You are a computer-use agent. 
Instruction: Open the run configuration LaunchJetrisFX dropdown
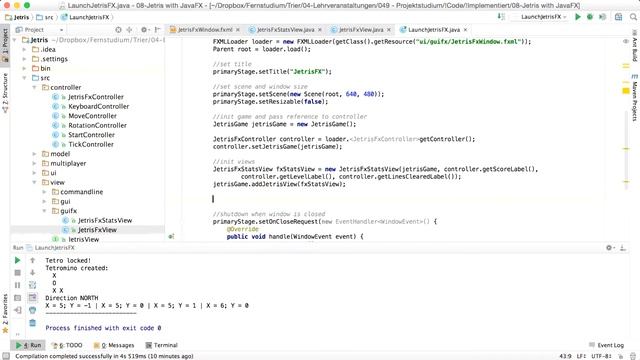(x=543, y=17)
